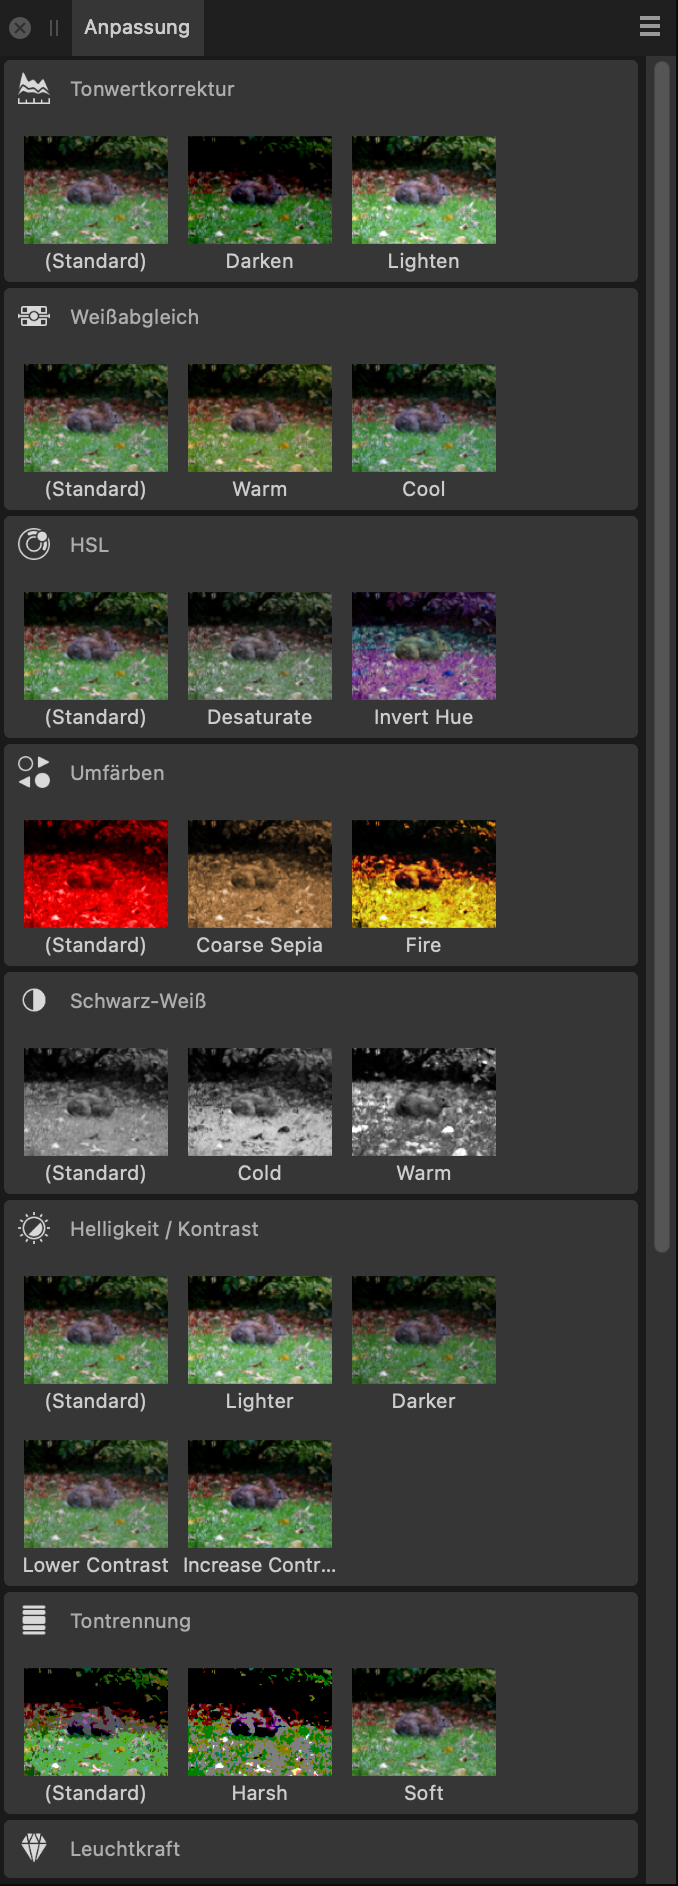
Task: Apply Tonwertkorrektur (Standard) preset thumbnail
Action: click(96, 190)
